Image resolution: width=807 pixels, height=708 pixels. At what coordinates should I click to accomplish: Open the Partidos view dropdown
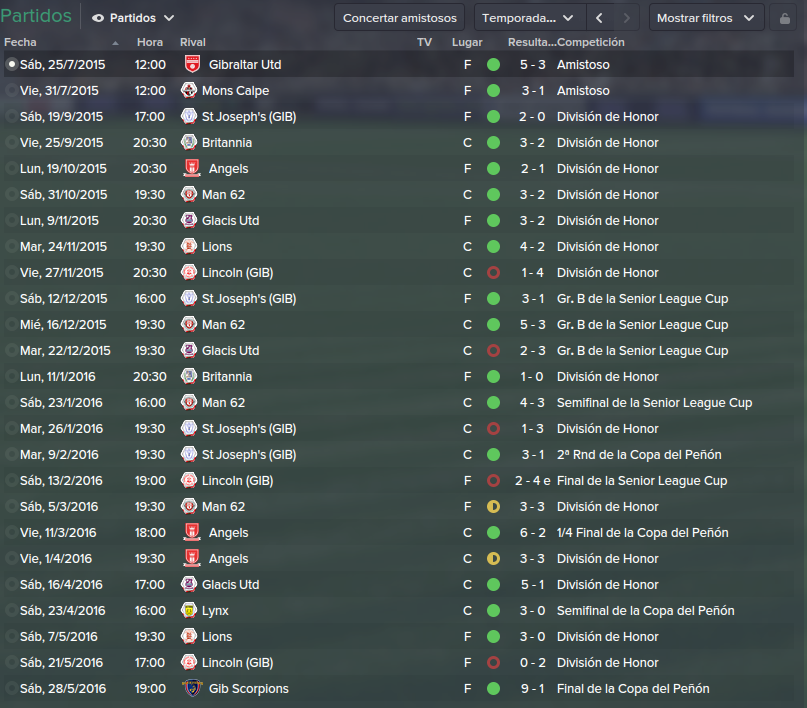click(133, 18)
